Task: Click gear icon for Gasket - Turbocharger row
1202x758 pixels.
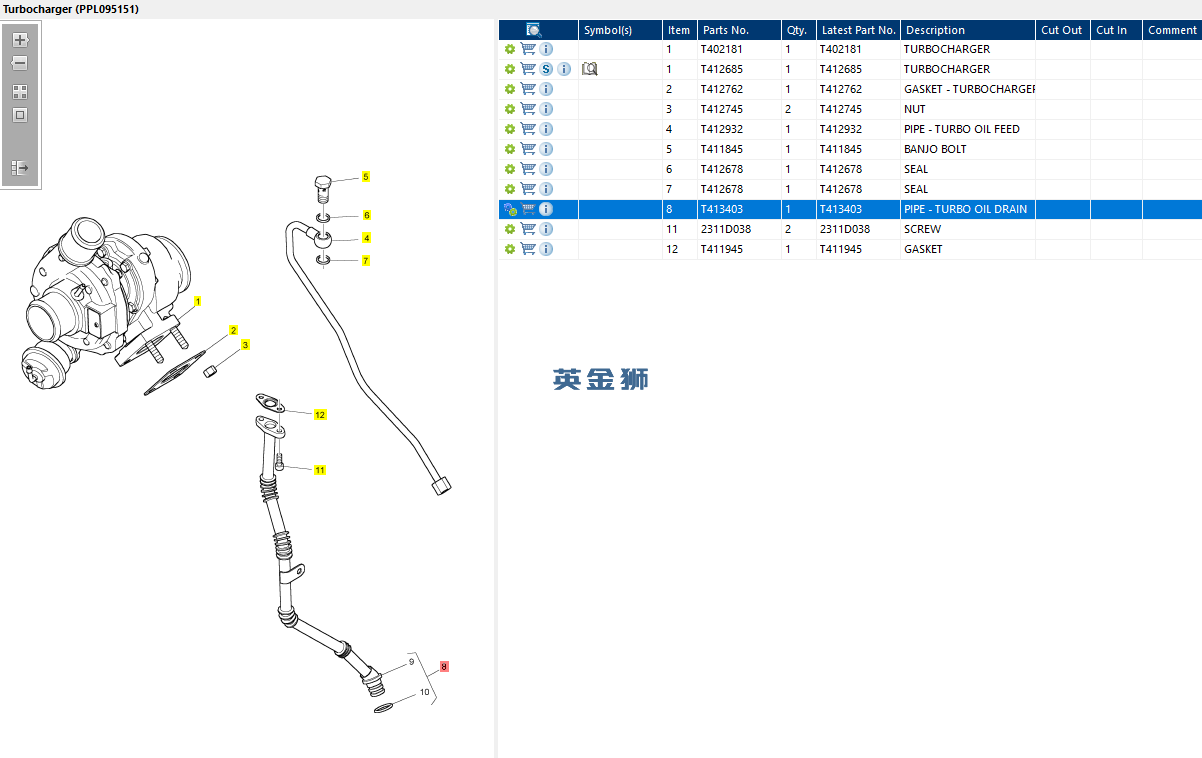Action: click(510, 89)
